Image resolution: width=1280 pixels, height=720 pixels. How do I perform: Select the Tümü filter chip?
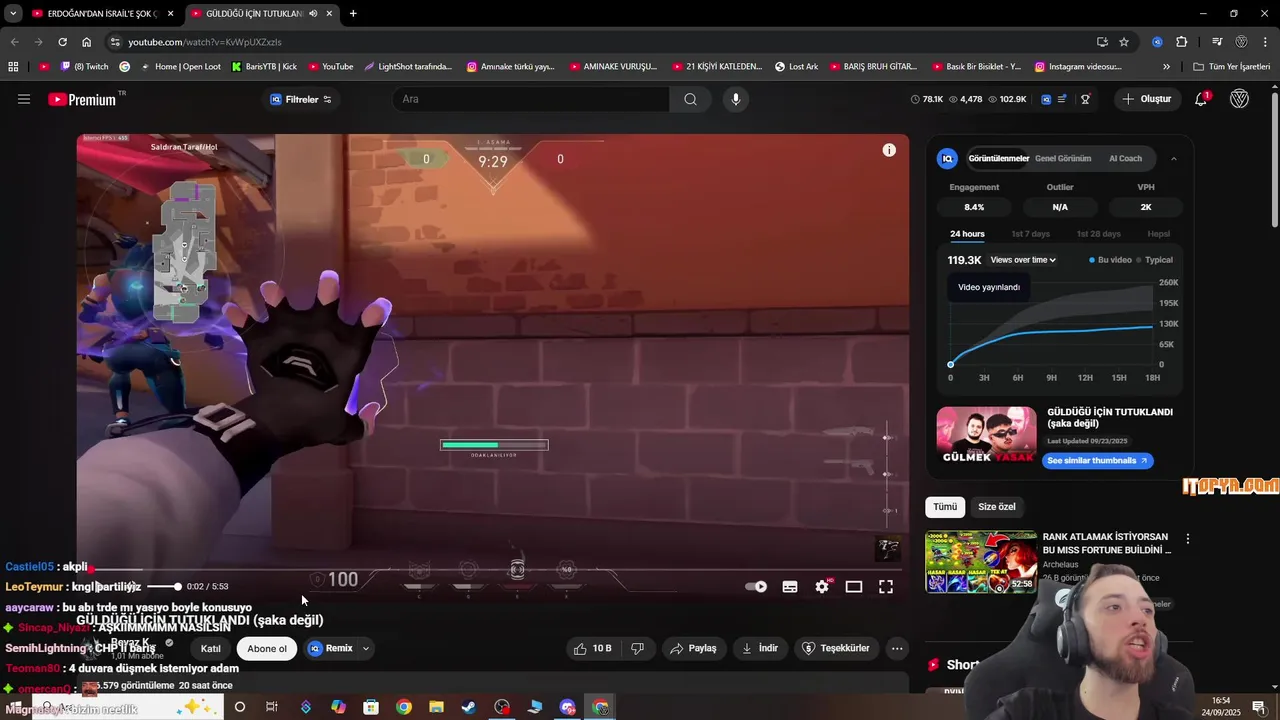945,507
